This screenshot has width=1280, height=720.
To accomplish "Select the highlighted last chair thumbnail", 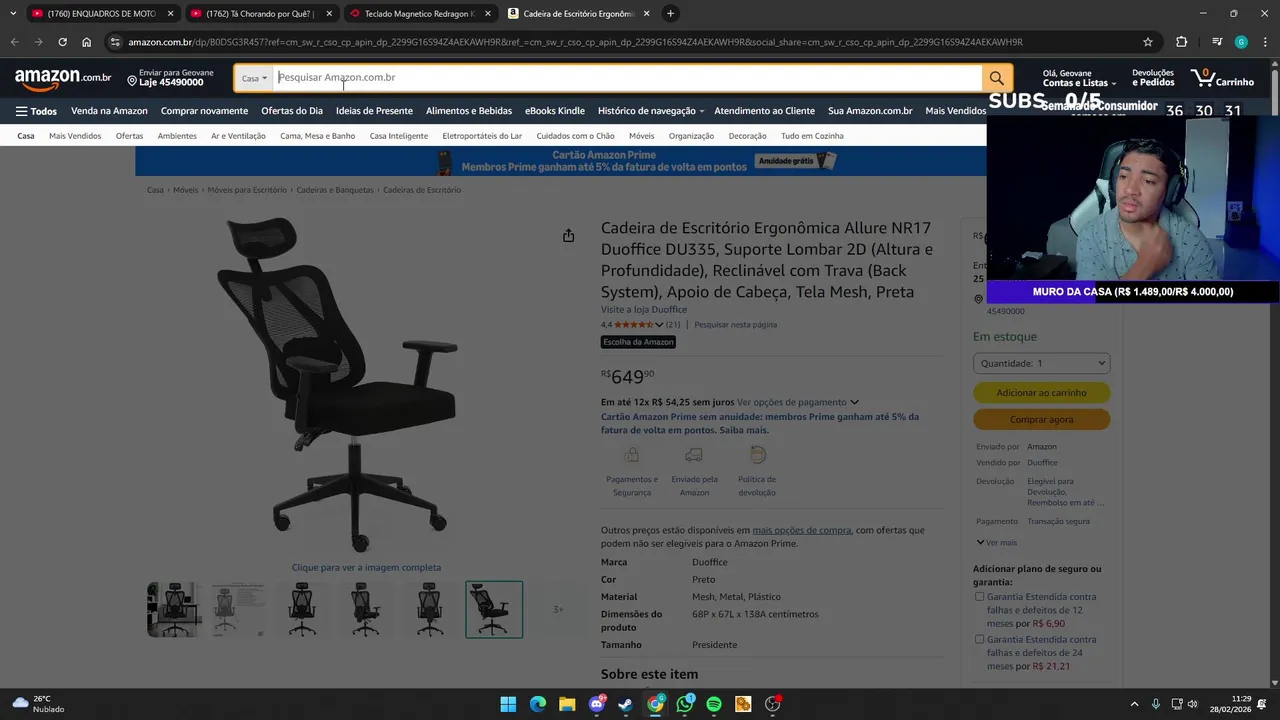I will tap(494, 609).
